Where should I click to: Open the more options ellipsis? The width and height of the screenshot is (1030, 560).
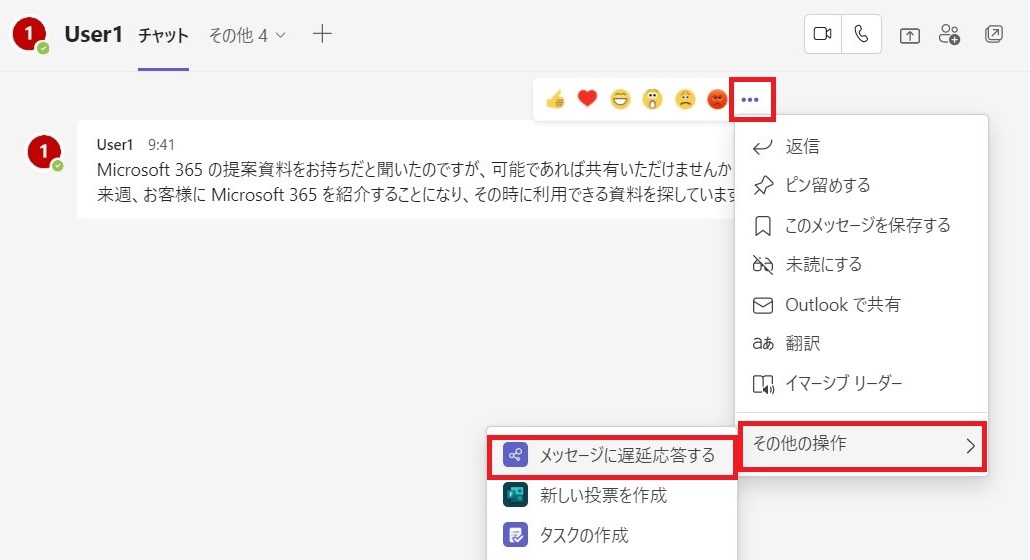coord(751,100)
